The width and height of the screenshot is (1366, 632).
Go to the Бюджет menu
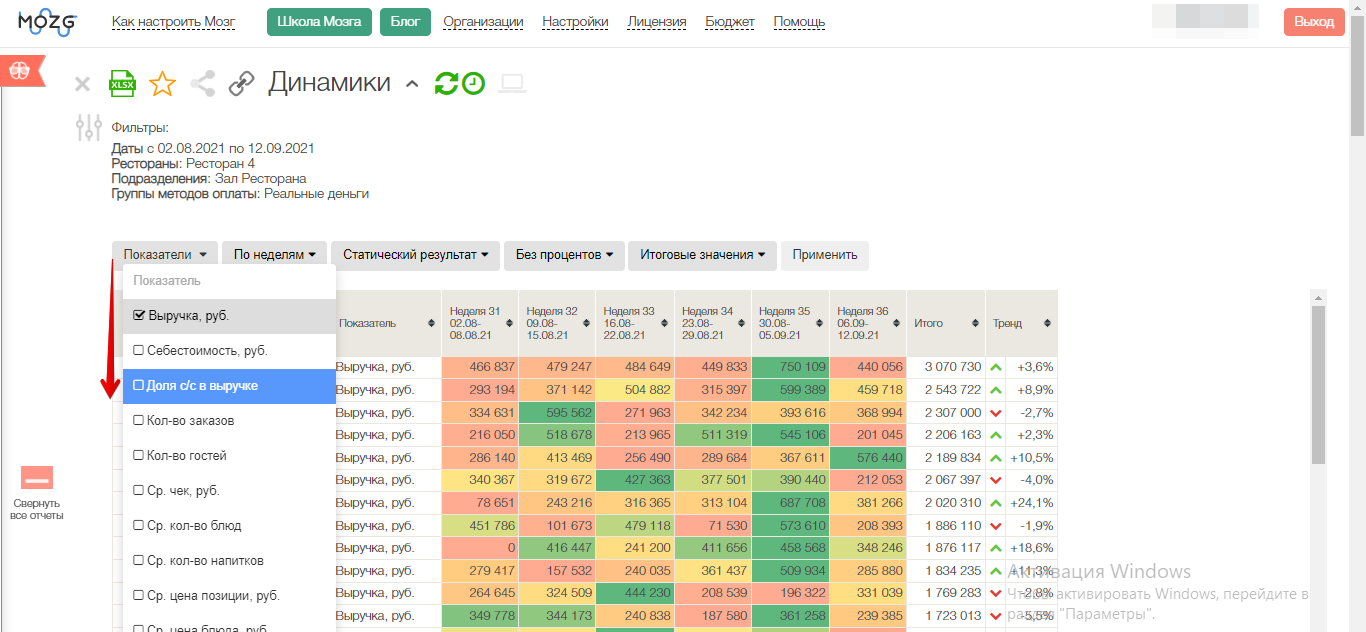point(730,22)
